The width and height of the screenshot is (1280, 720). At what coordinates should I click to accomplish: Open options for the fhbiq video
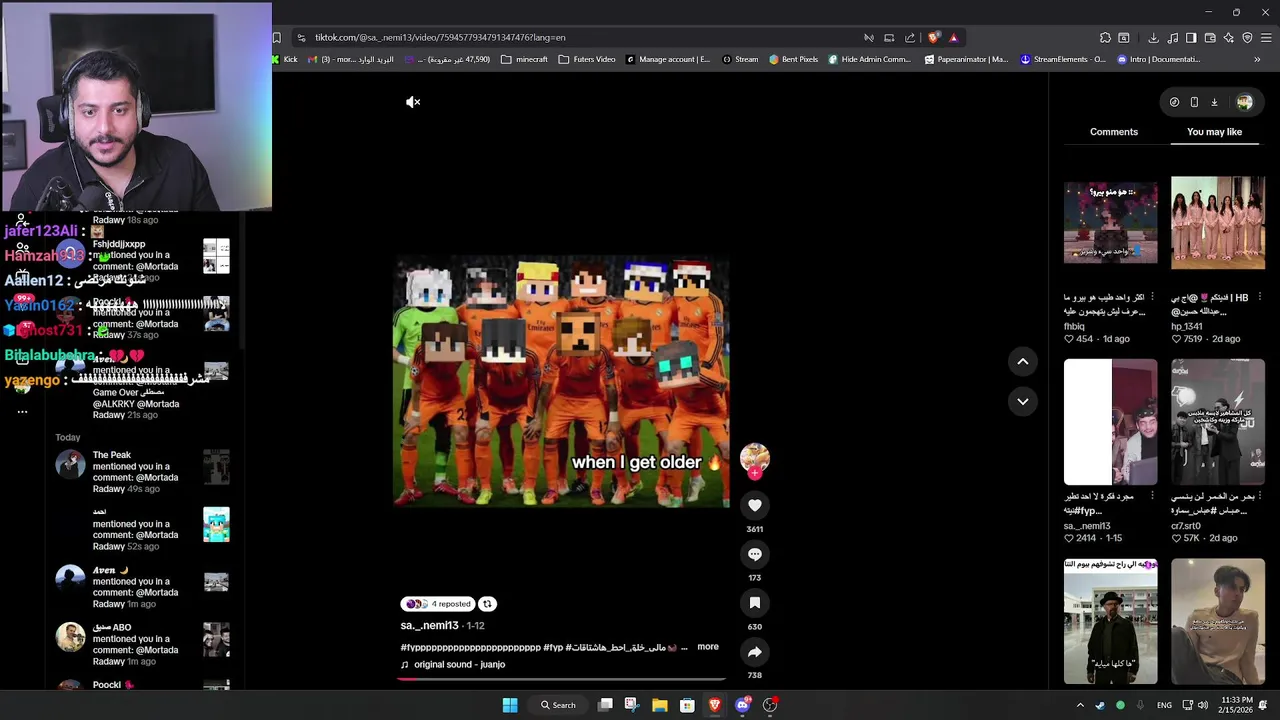[1153, 297]
